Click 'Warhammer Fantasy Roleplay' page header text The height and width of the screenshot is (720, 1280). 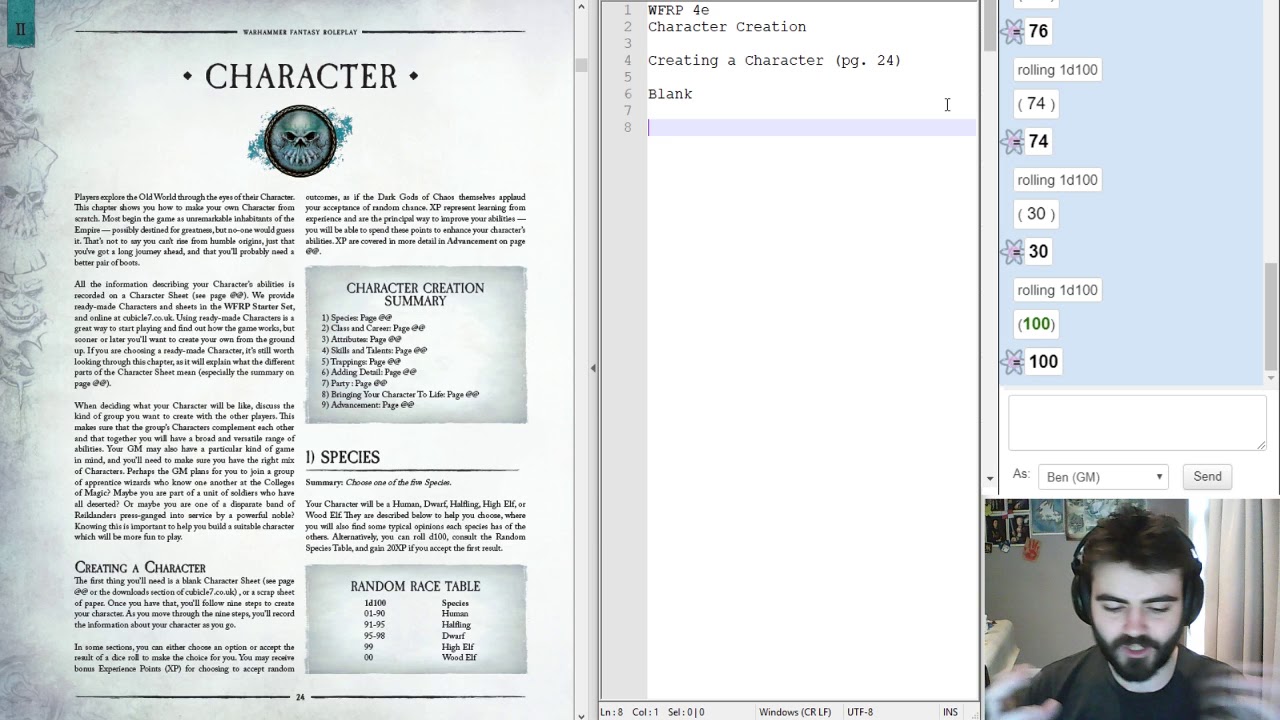300,32
